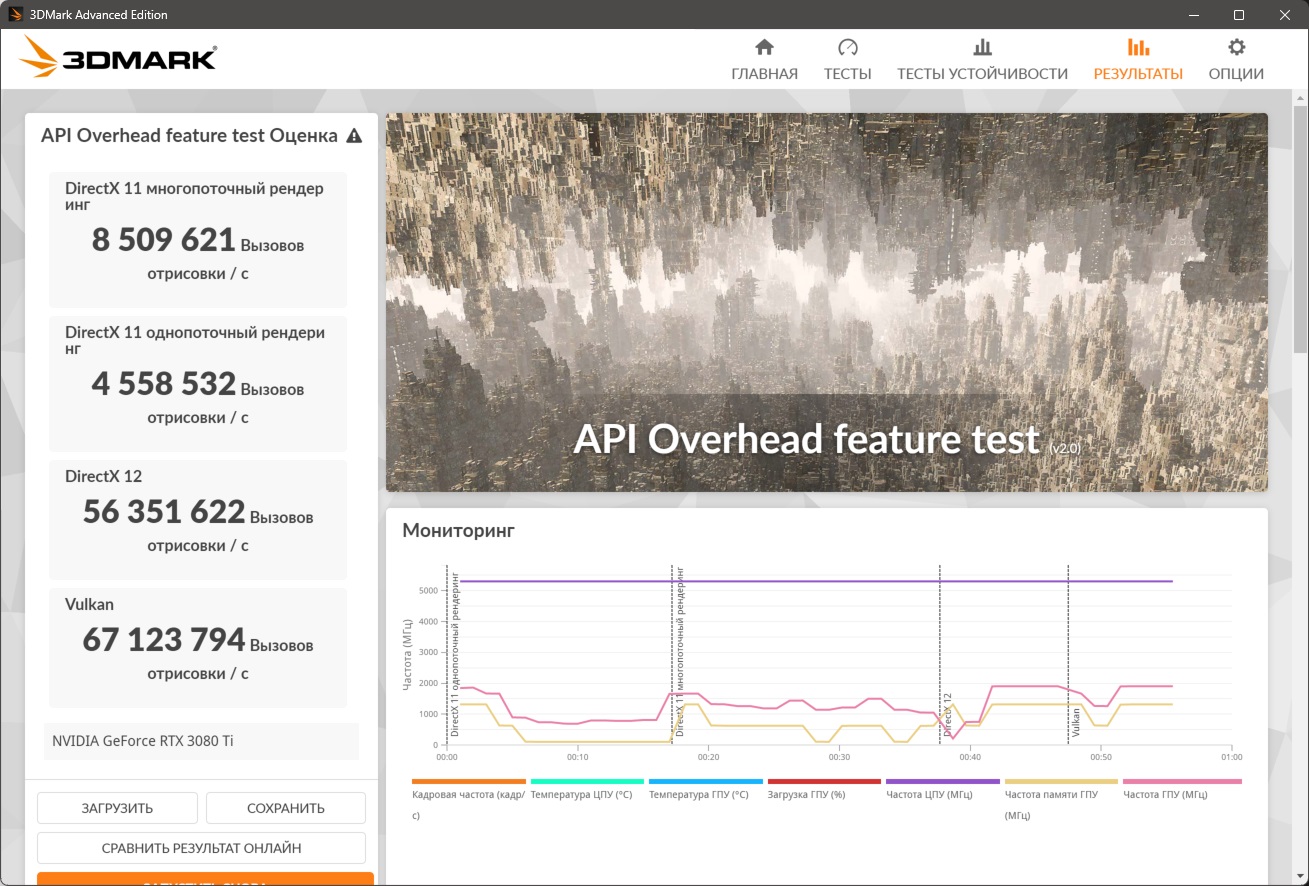
Task: Open the ОПЦИИ tab label
Action: click(1236, 74)
